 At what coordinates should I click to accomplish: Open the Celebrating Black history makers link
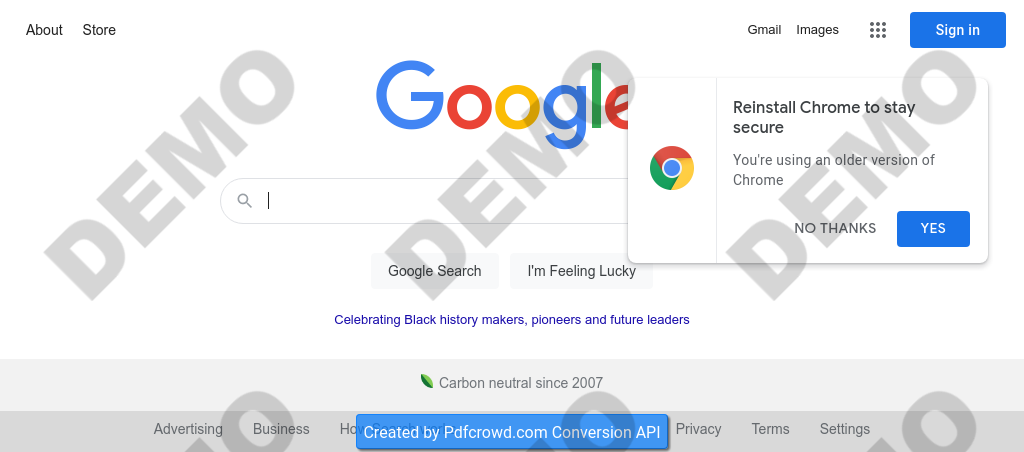(512, 320)
